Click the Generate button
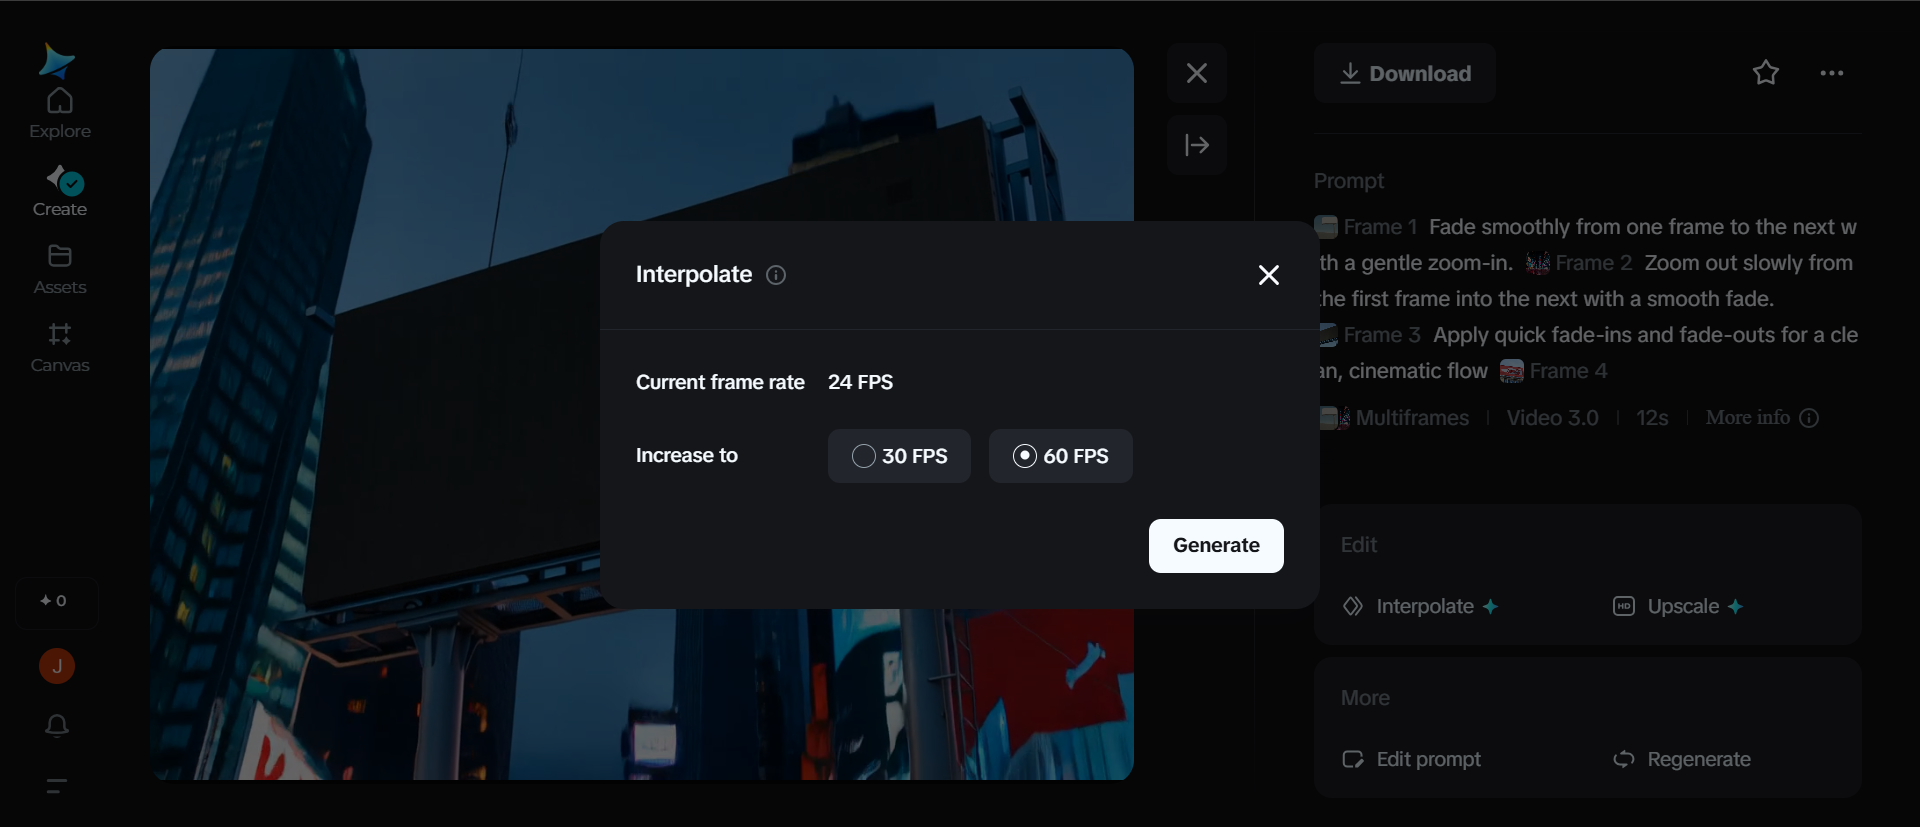The height and width of the screenshot is (827, 1920). coord(1216,546)
